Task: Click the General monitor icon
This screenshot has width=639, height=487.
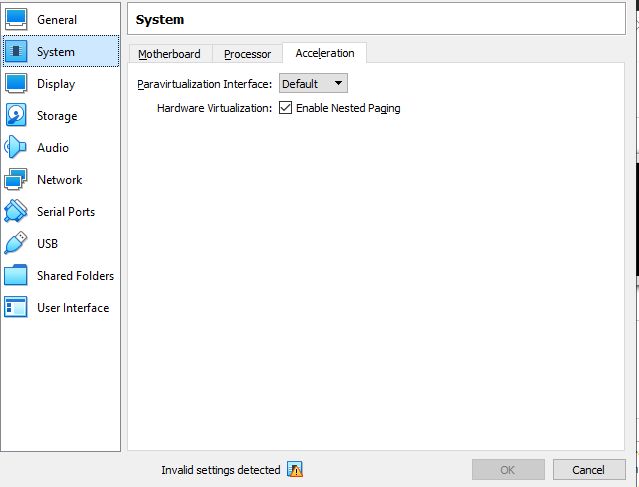Action: (16, 19)
